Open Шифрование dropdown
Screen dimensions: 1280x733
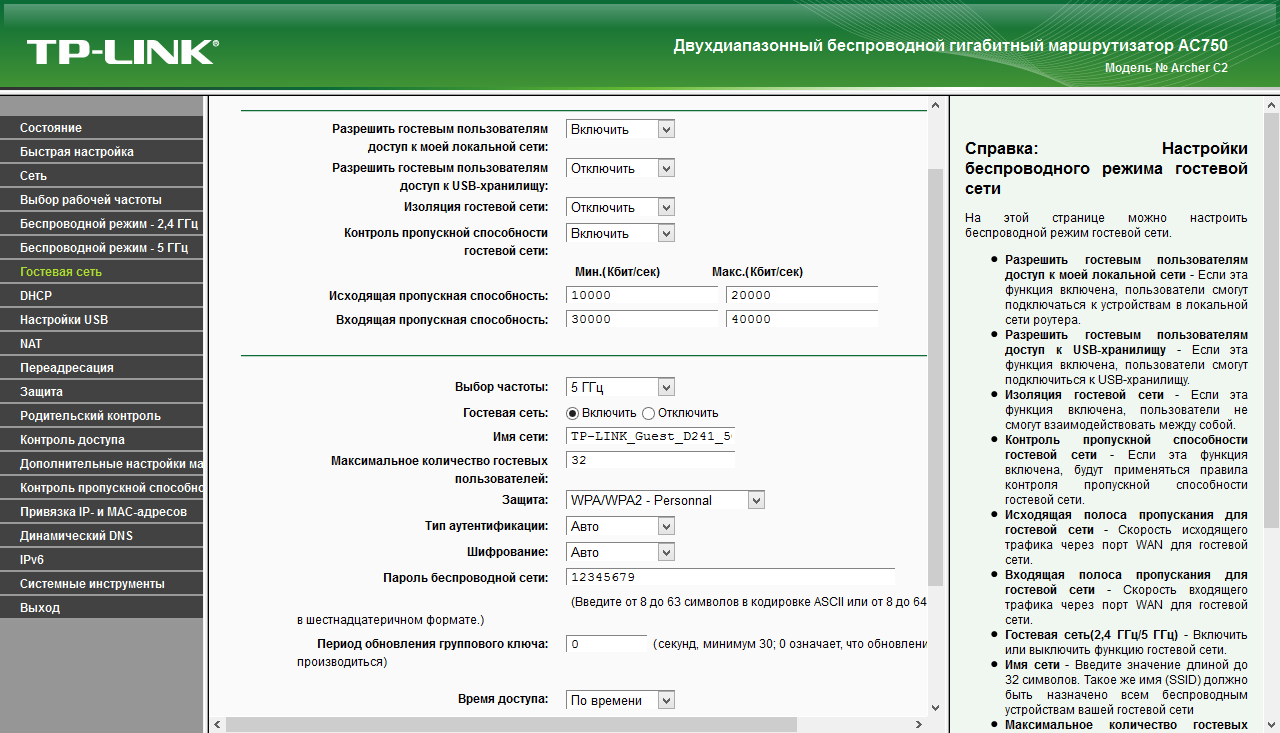[620, 552]
